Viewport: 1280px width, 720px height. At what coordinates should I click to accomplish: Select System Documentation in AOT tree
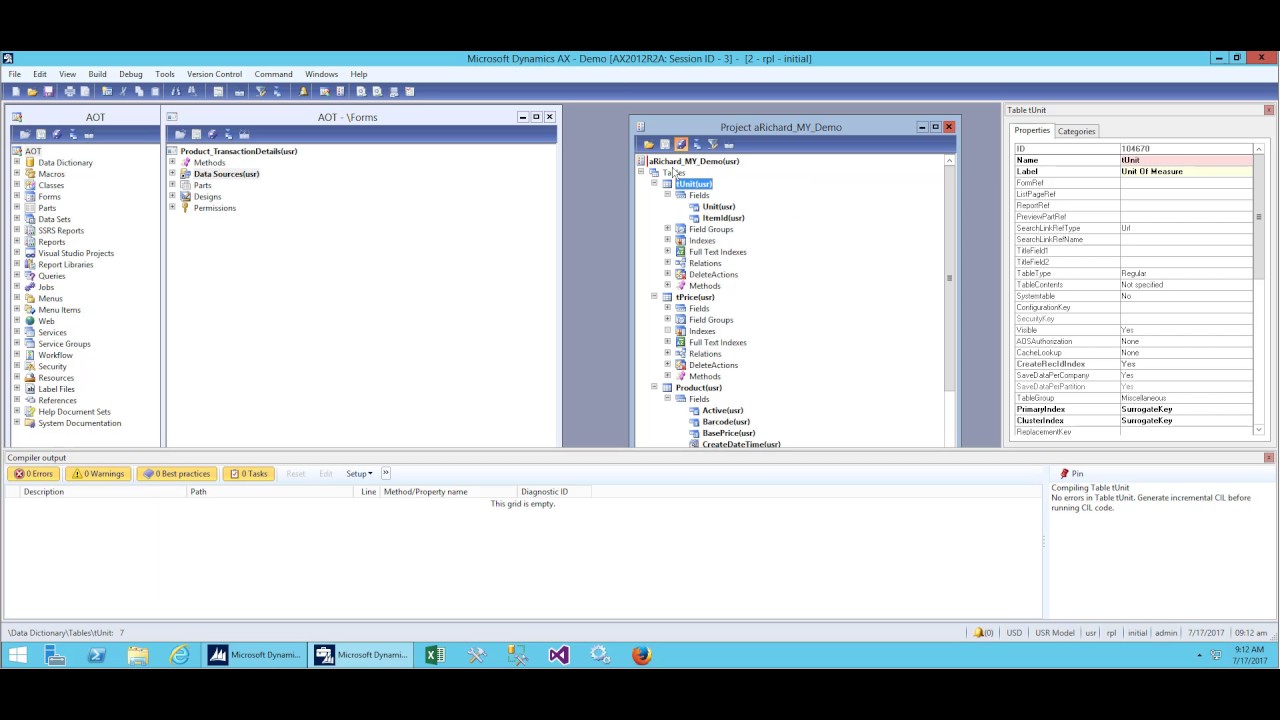(x=79, y=423)
